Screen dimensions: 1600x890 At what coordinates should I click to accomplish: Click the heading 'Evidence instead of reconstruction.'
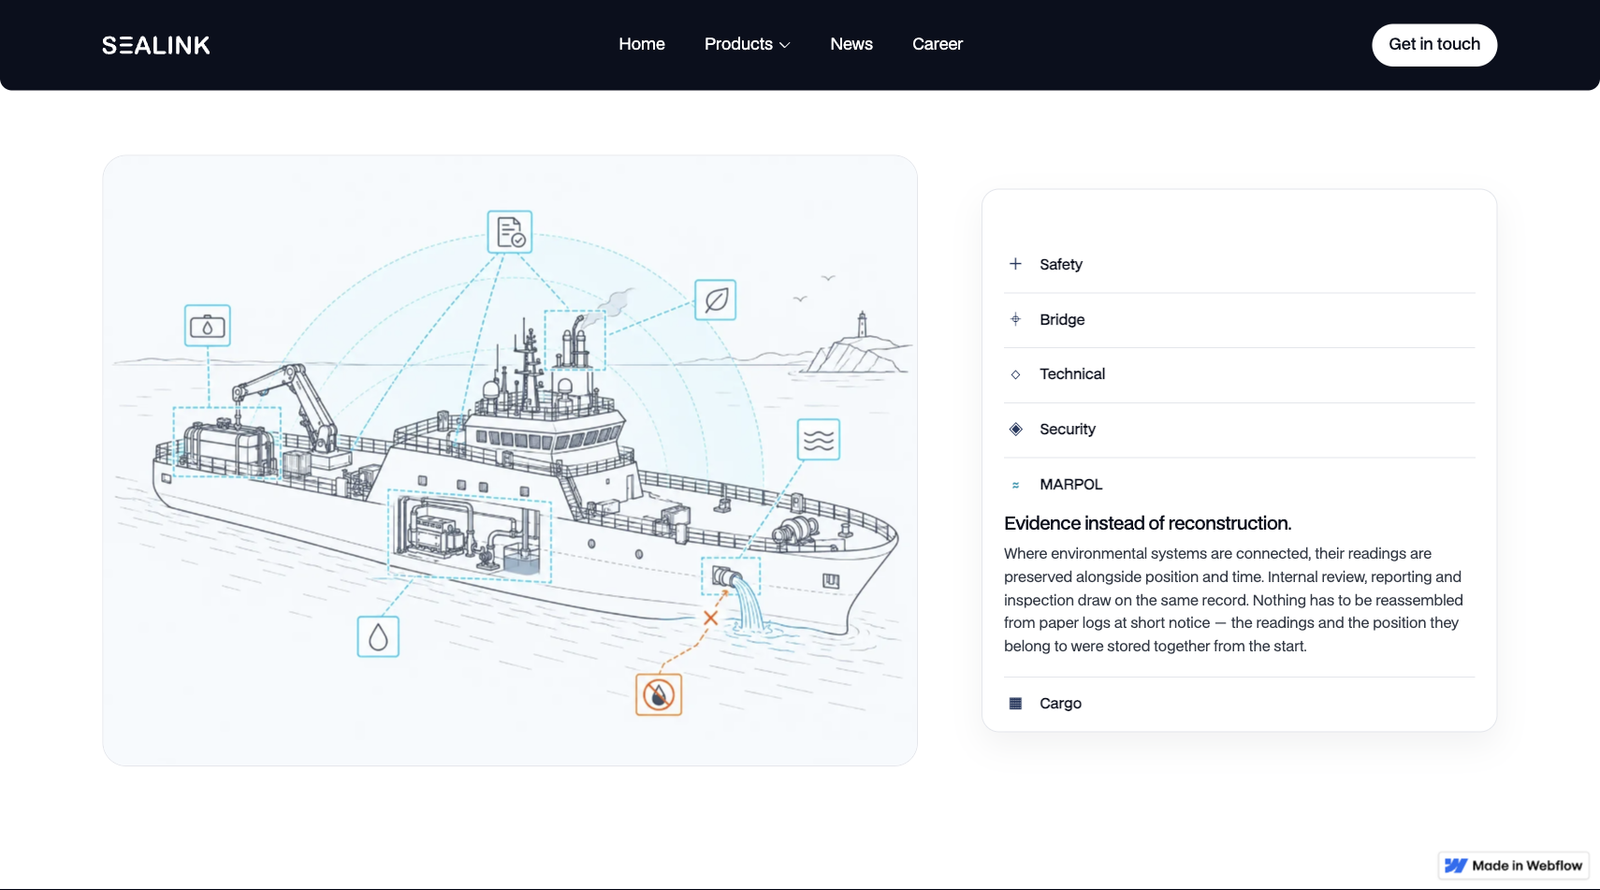pyautogui.click(x=1148, y=523)
